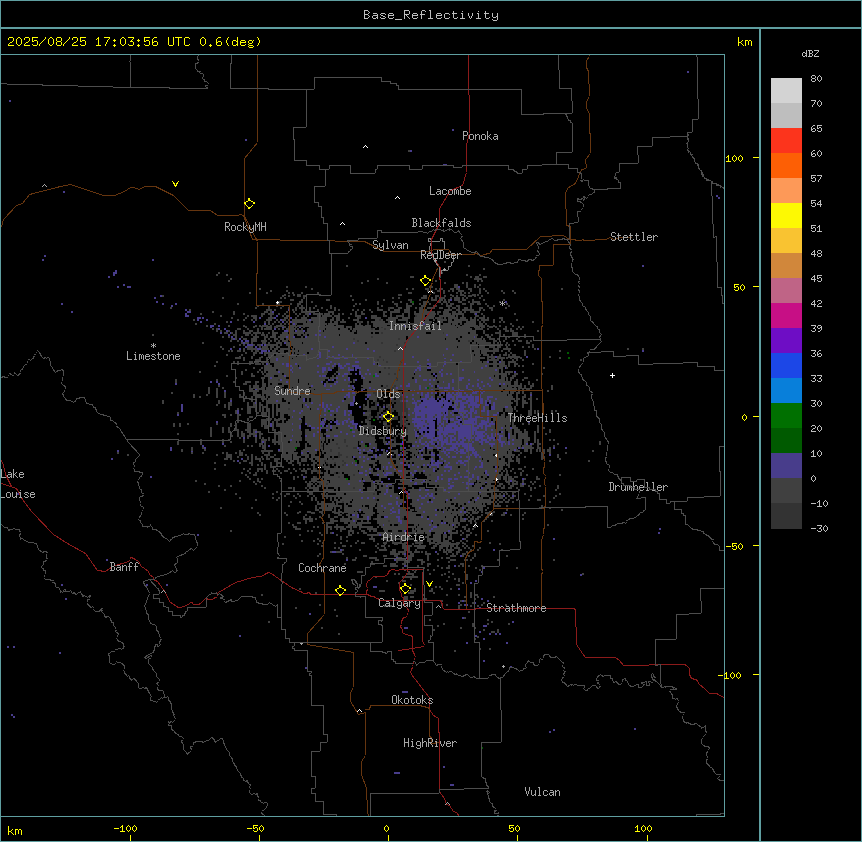Click the yellow diamond marker below Cochrane
The width and height of the screenshot is (862, 842).
pyautogui.click(x=340, y=590)
